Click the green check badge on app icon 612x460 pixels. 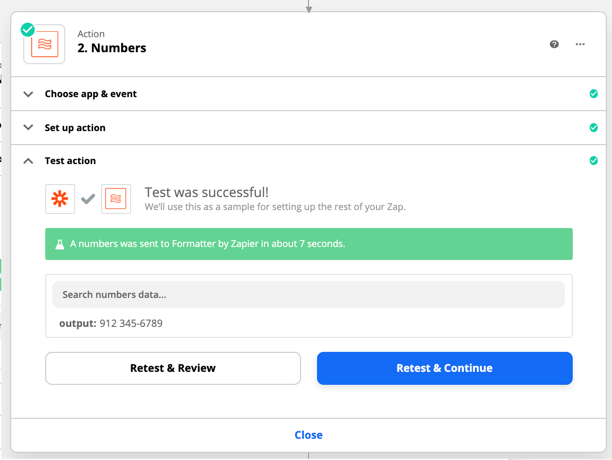coord(28,30)
